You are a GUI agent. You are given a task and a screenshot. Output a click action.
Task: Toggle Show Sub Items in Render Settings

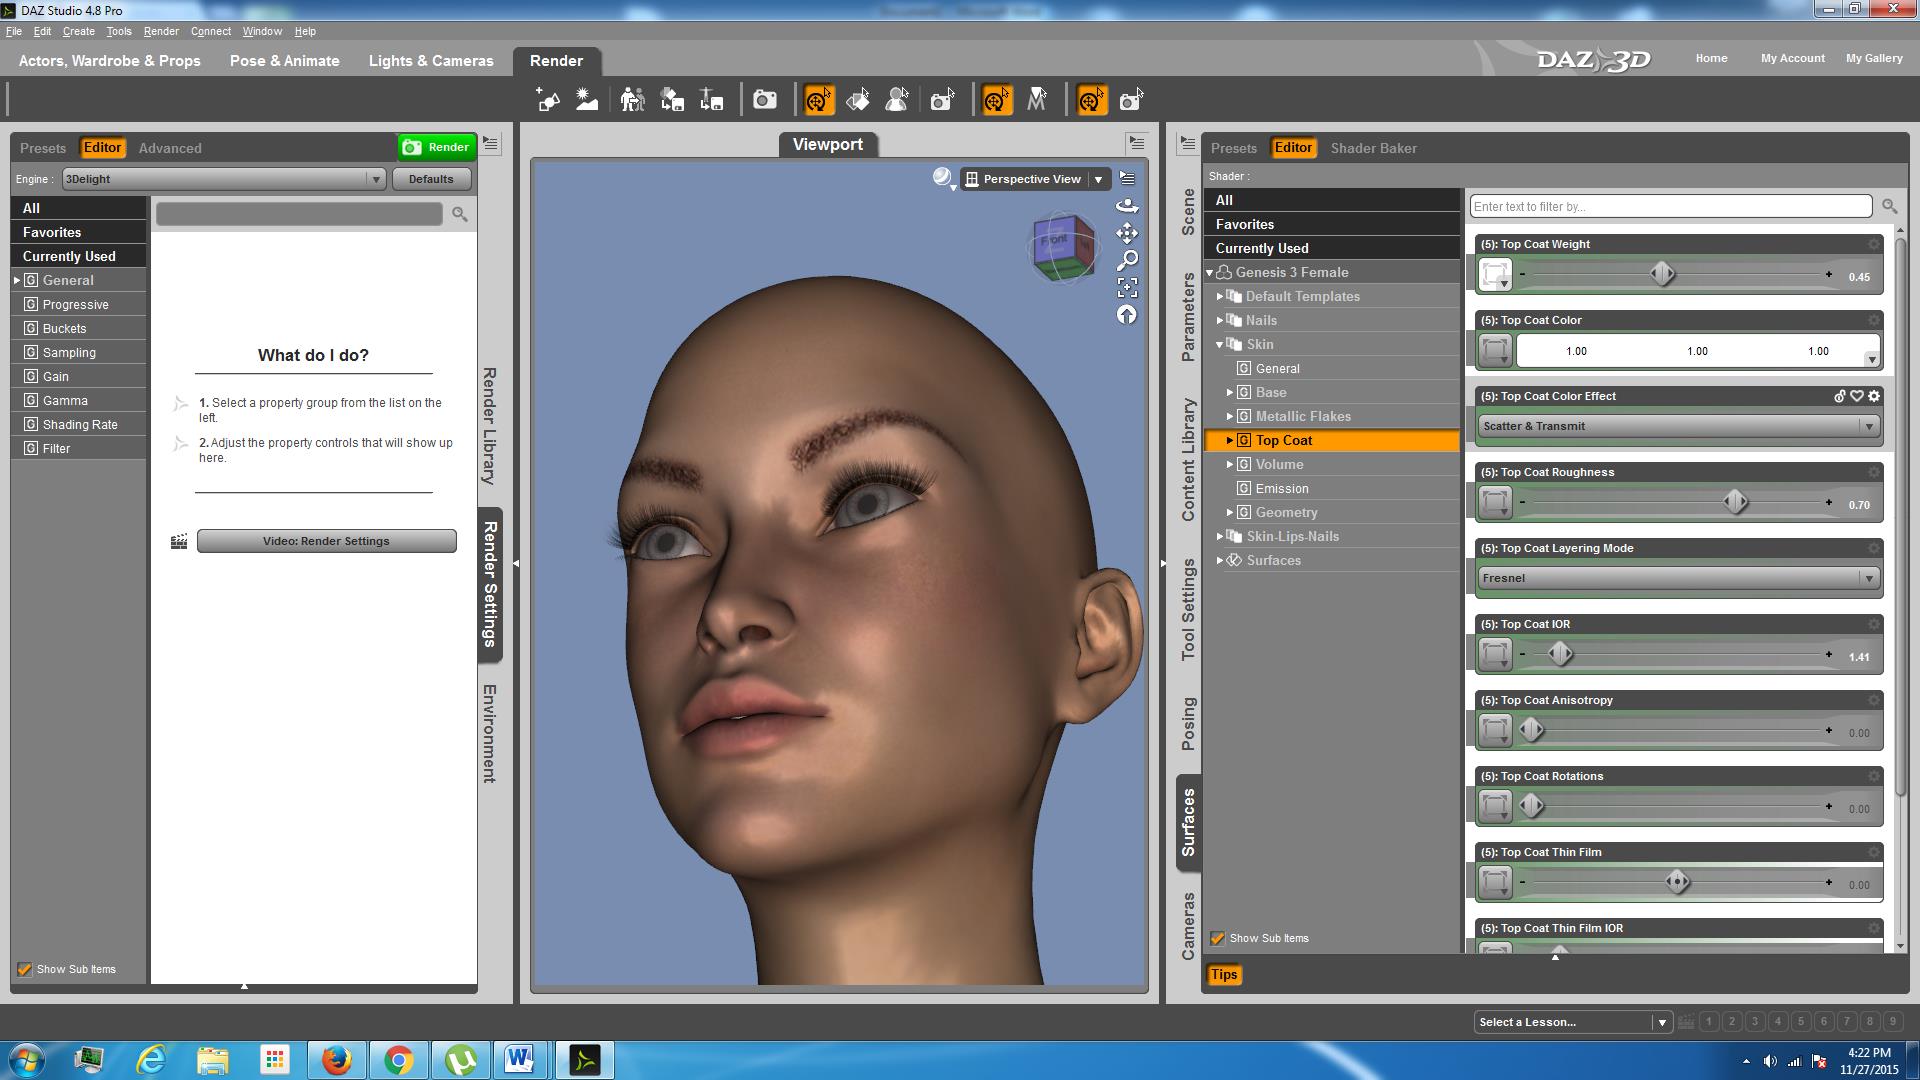[24, 969]
